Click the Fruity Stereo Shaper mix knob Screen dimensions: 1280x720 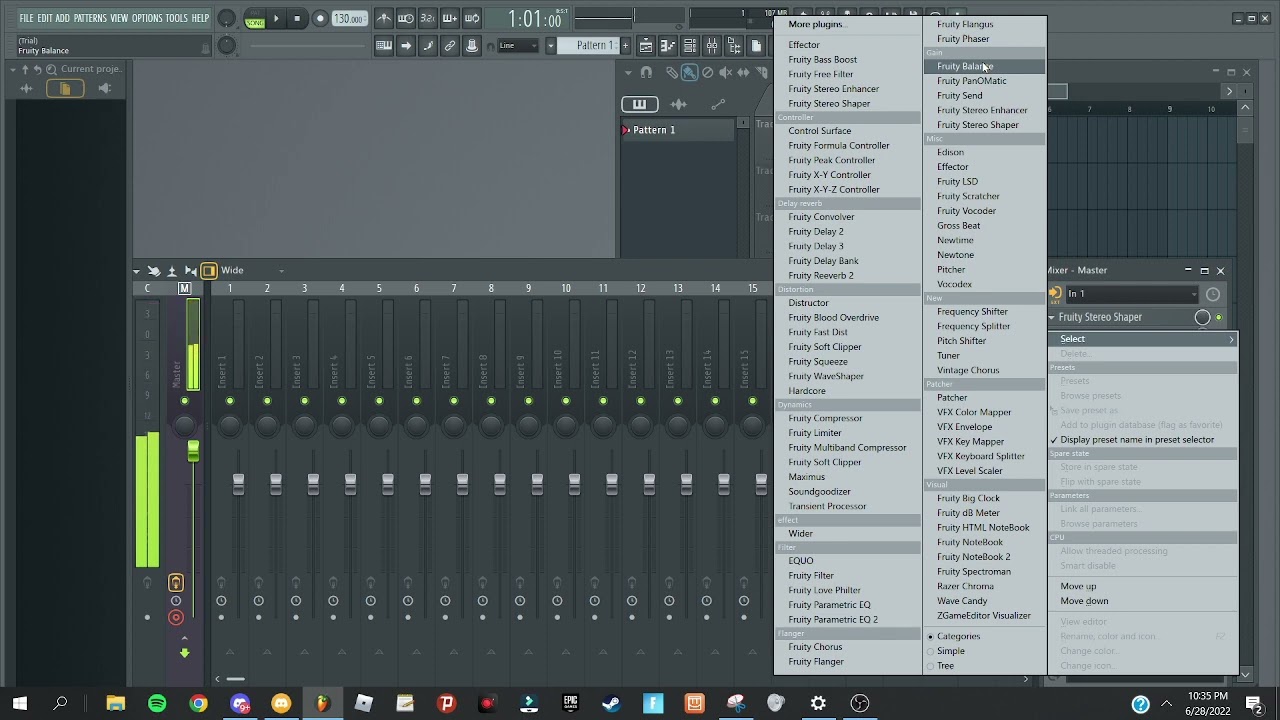pos(1202,318)
